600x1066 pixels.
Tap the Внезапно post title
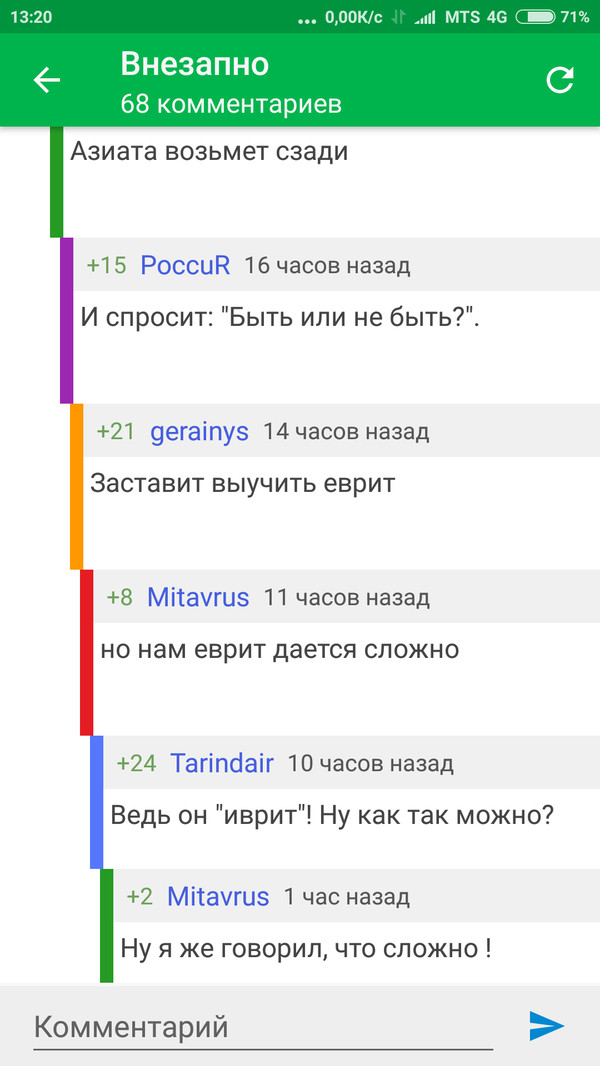[195, 64]
